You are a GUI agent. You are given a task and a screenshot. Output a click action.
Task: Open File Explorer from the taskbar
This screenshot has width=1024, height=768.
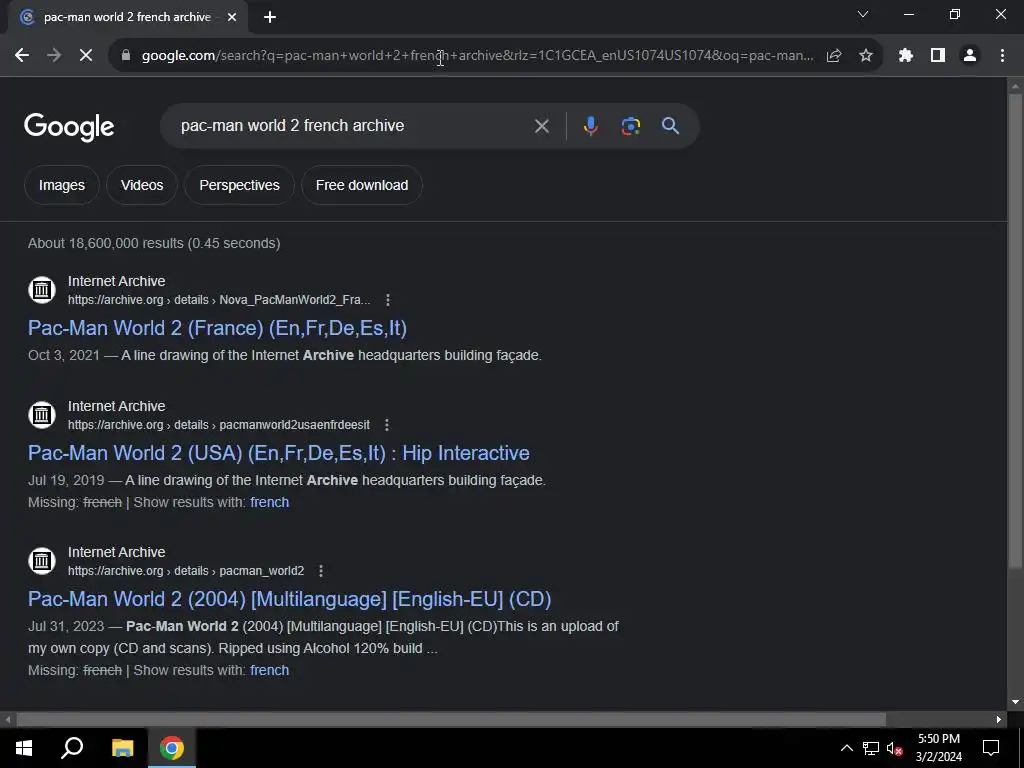tap(122, 748)
